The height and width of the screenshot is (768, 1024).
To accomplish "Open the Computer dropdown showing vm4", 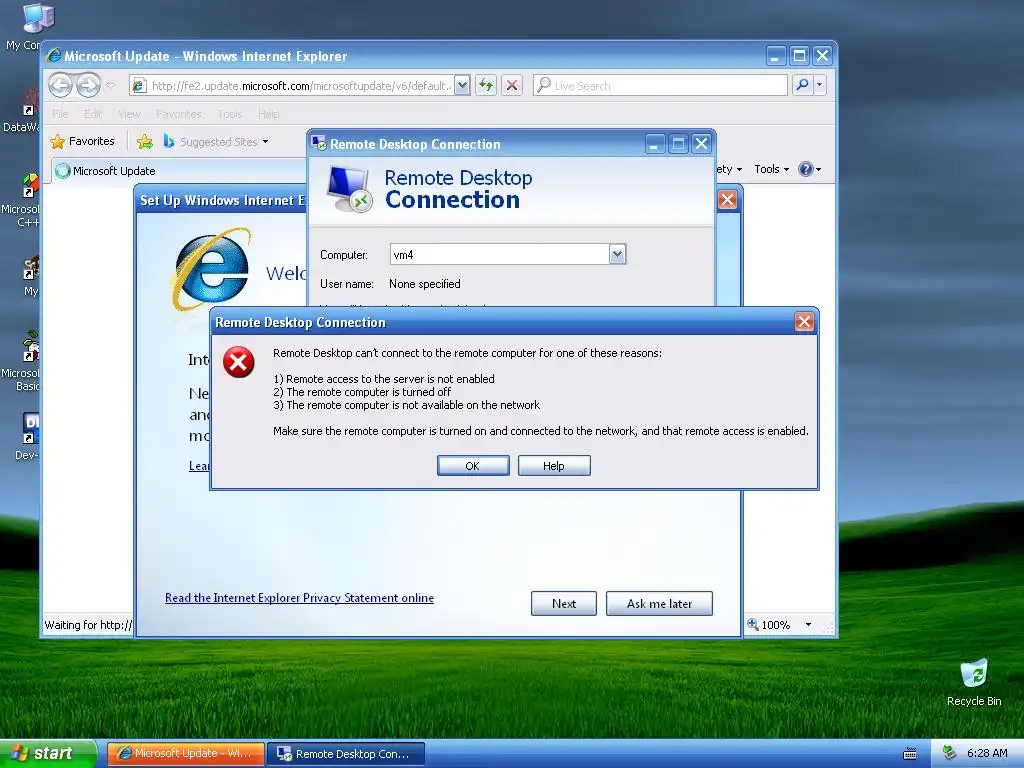I will click(617, 254).
